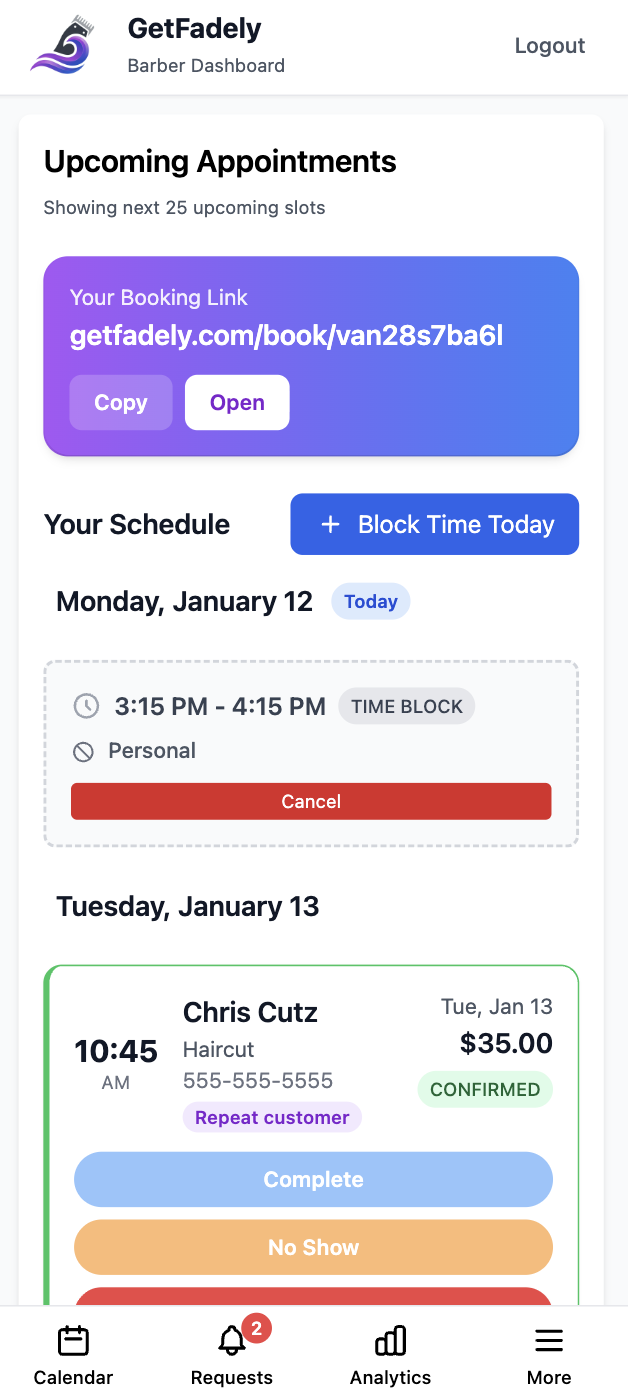
Task: Mark Chris Cutz as No Show
Action: (313, 1247)
